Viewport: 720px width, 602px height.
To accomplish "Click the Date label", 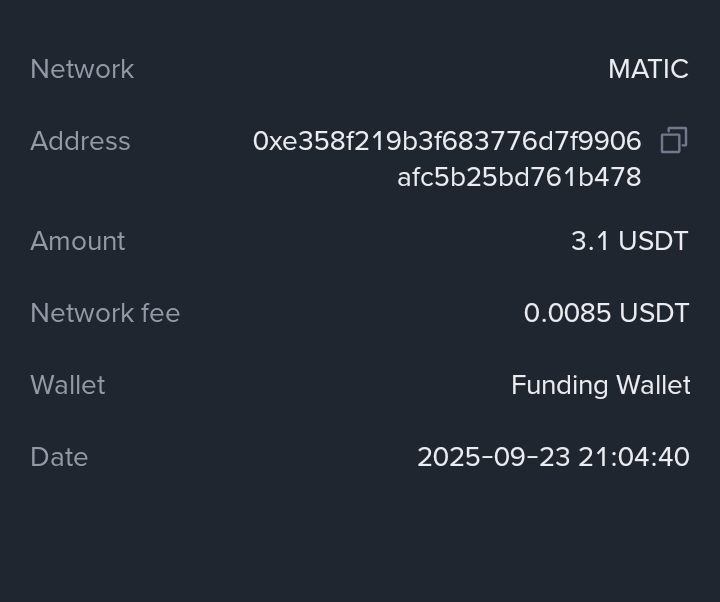I will [x=59, y=457].
